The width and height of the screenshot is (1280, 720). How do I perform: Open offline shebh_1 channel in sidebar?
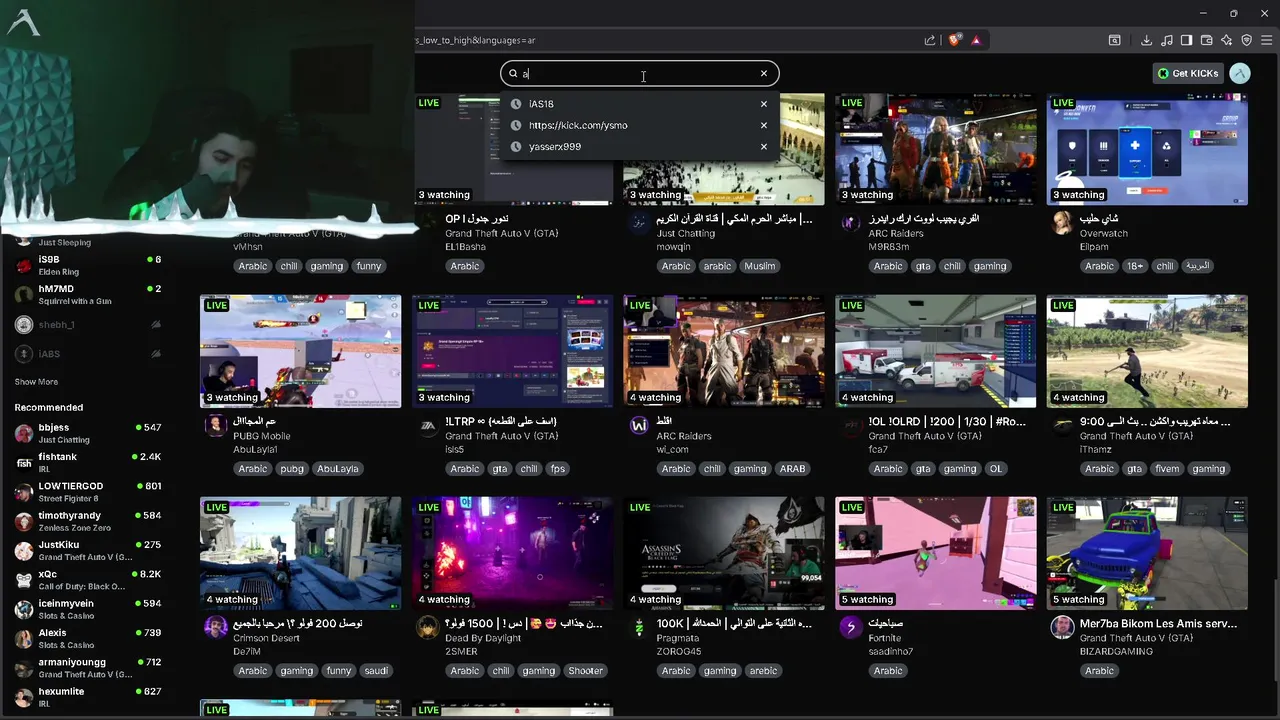[88, 325]
